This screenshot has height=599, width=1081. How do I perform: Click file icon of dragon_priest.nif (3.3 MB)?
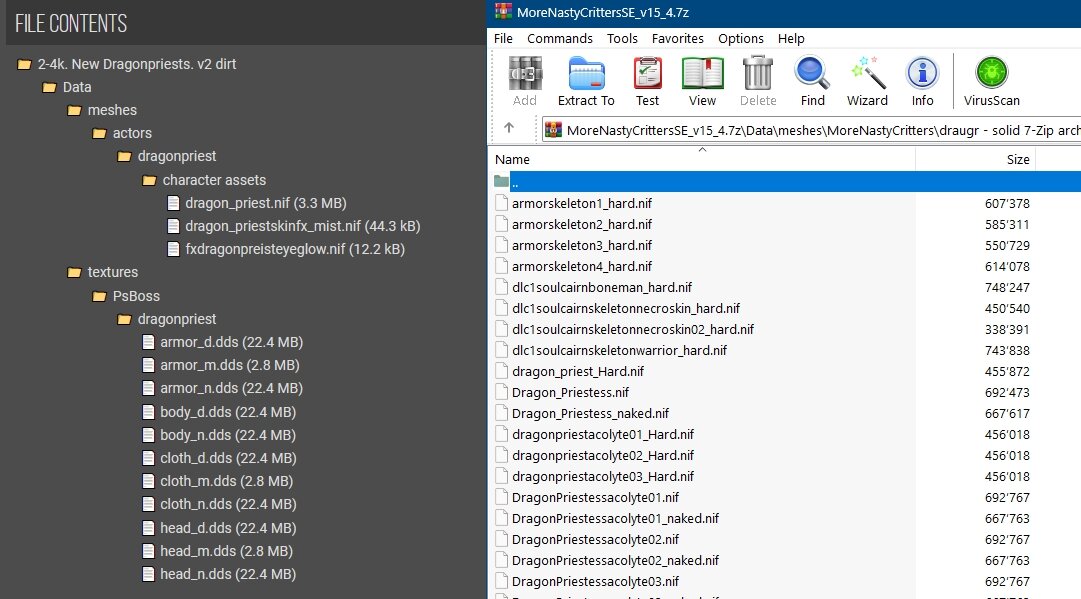click(x=174, y=203)
